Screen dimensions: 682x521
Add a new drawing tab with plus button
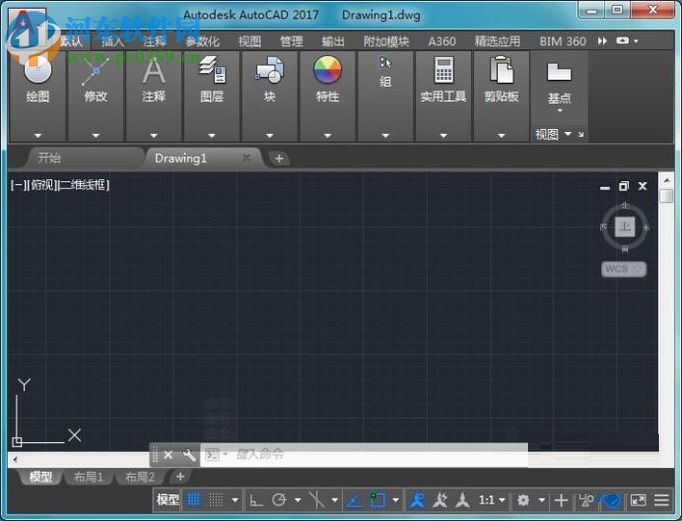point(280,158)
